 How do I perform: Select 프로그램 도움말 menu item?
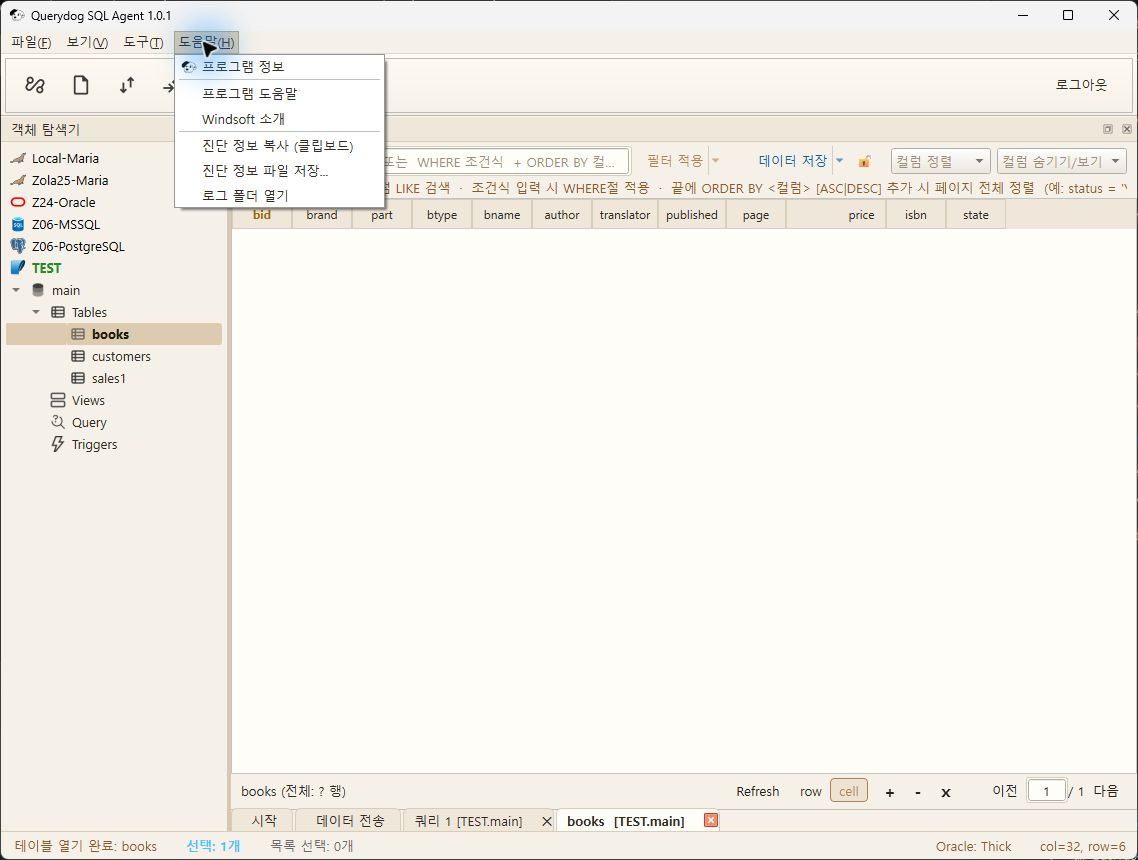[x=279, y=94]
